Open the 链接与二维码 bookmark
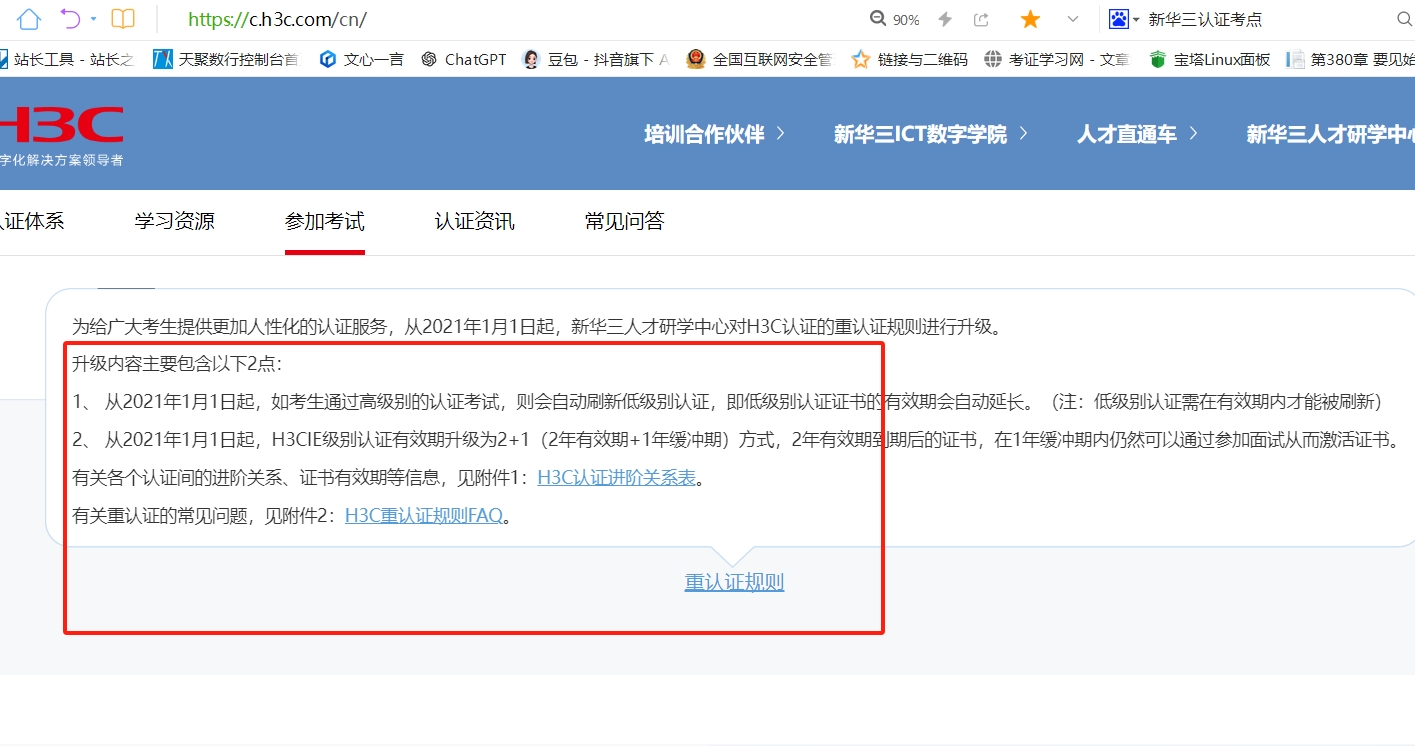The image size is (1415, 746). pos(910,60)
